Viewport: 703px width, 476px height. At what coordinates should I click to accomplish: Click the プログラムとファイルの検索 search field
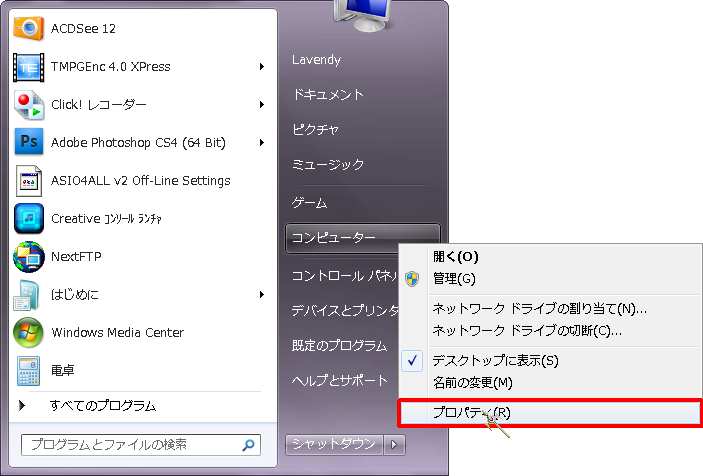coord(141,445)
